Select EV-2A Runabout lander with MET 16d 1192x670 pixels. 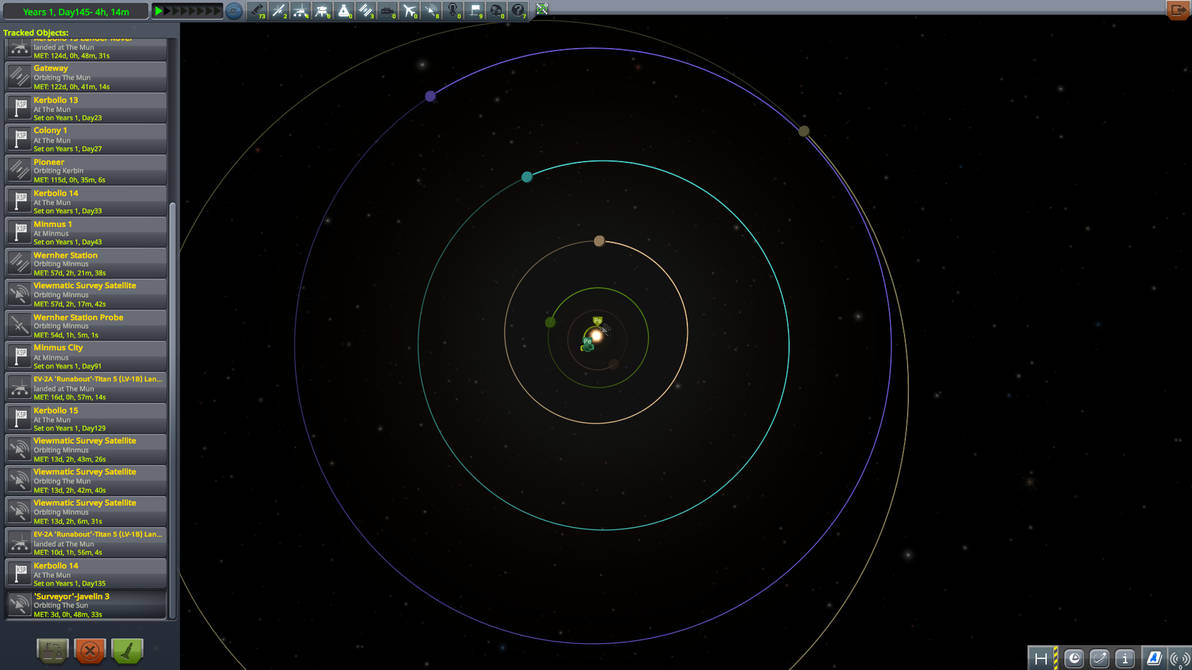click(86, 387)
